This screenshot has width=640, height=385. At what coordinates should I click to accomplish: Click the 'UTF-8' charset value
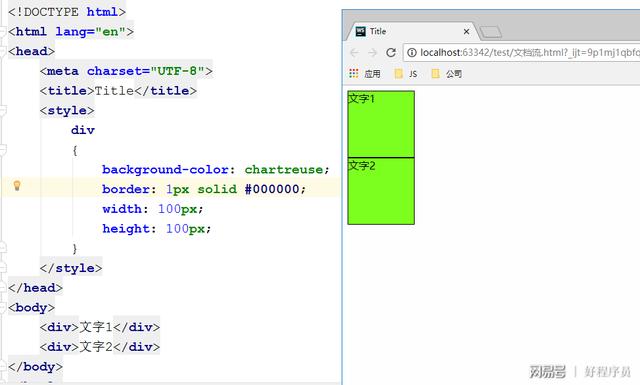coord(178,71)
